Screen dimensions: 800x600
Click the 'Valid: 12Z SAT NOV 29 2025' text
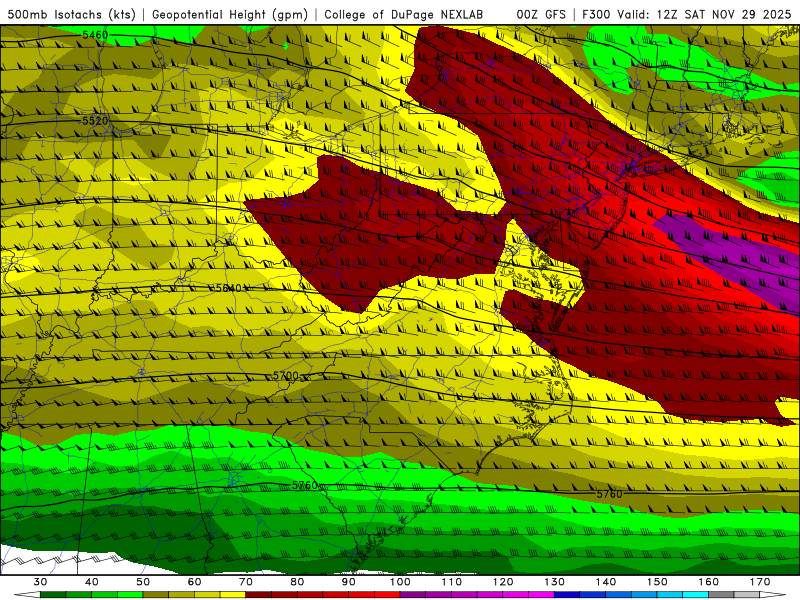coord(704,14)
